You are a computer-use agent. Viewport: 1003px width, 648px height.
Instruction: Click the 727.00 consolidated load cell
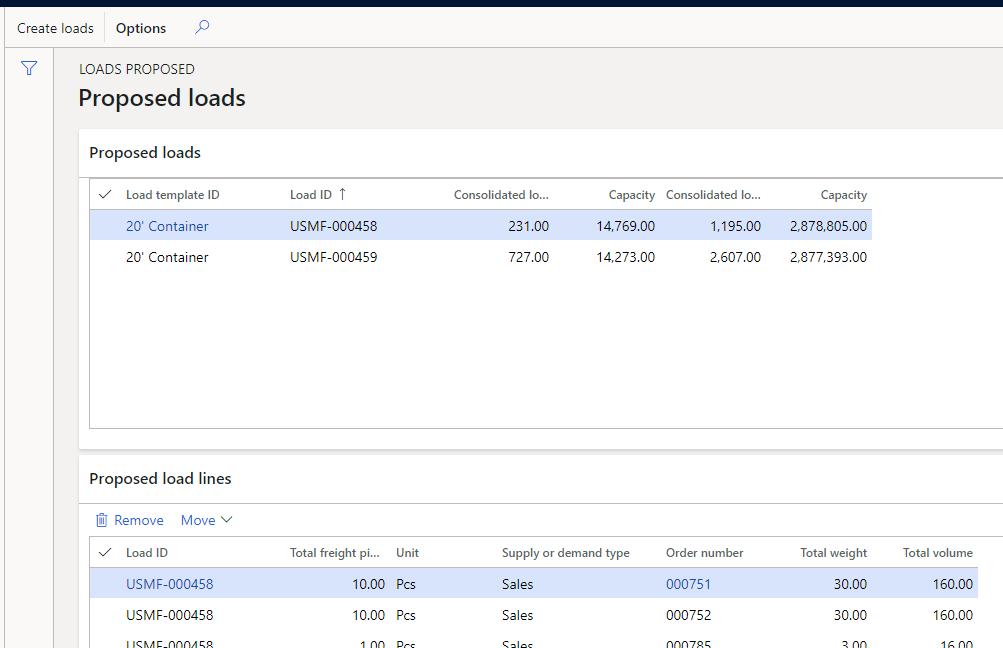528,257
